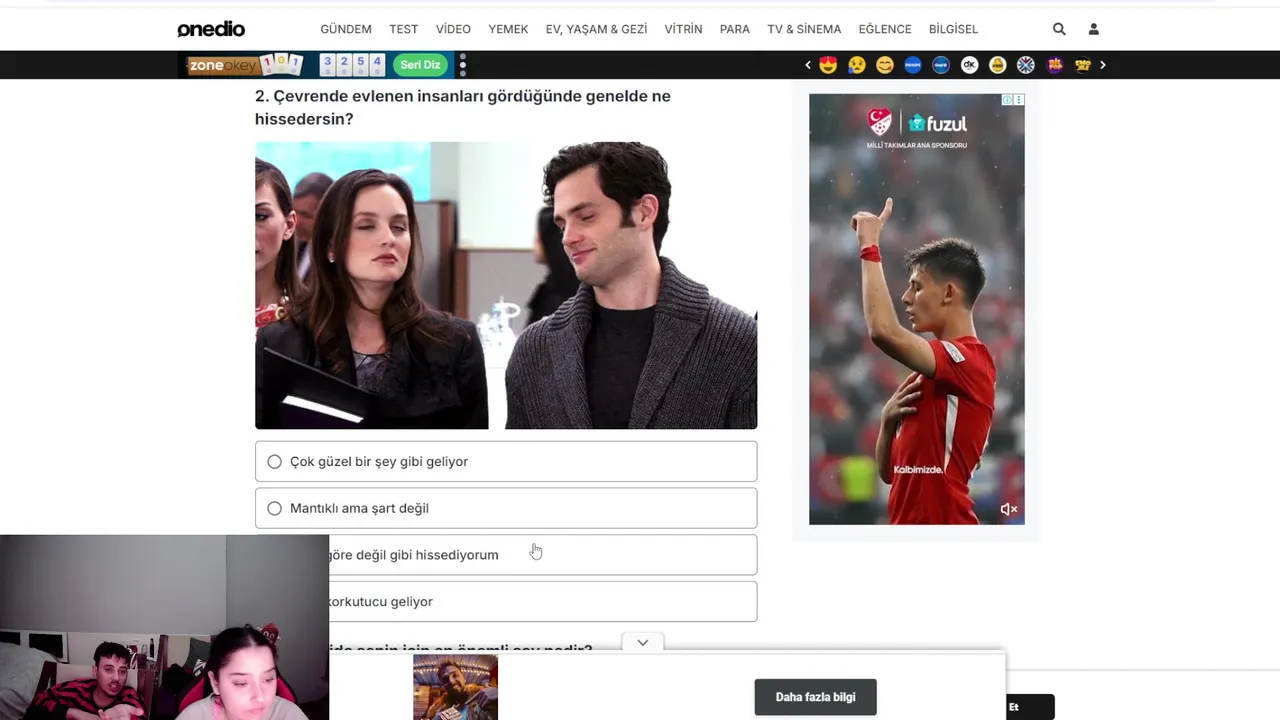Image resolution: width=1280 pixels, height=720 pixels.
Task: Open the dk brand circle icon
Action: (x=969, y=65)
